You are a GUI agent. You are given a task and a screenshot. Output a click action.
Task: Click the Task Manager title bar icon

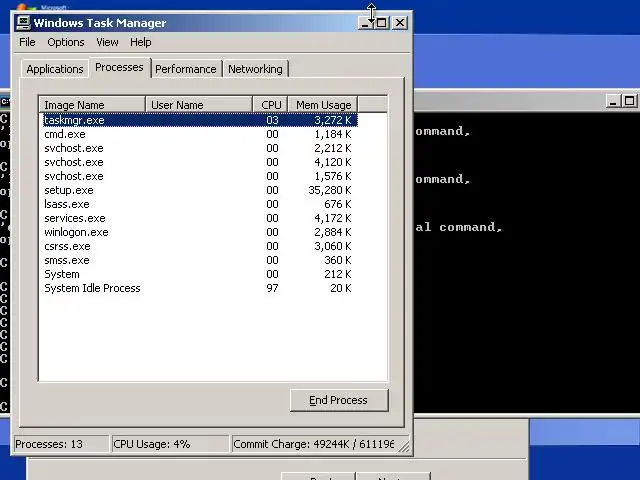click(23, 22)
